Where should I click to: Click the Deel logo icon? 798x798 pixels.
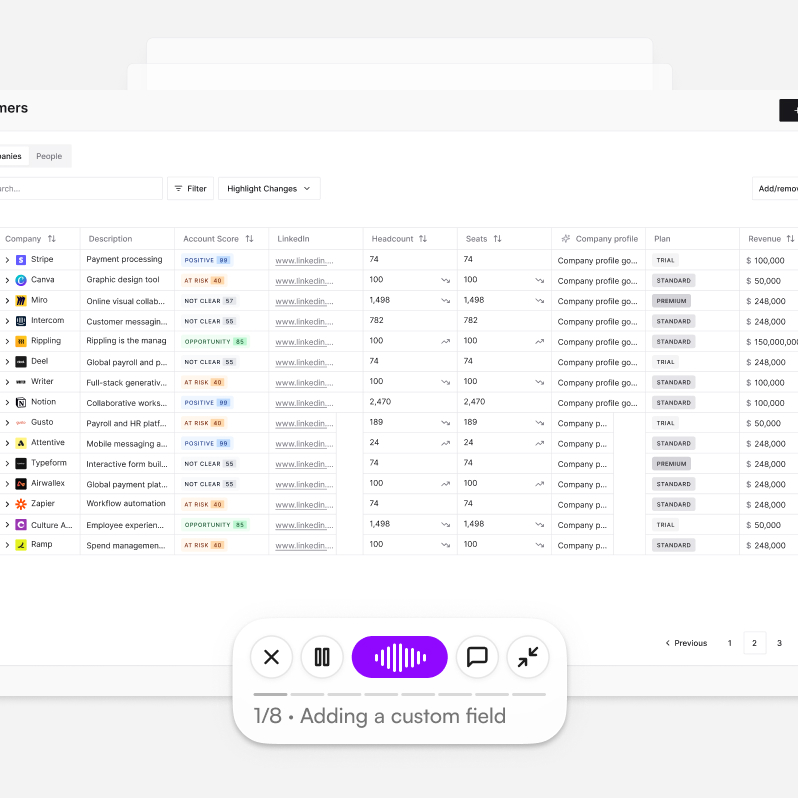tap(21, 362)
